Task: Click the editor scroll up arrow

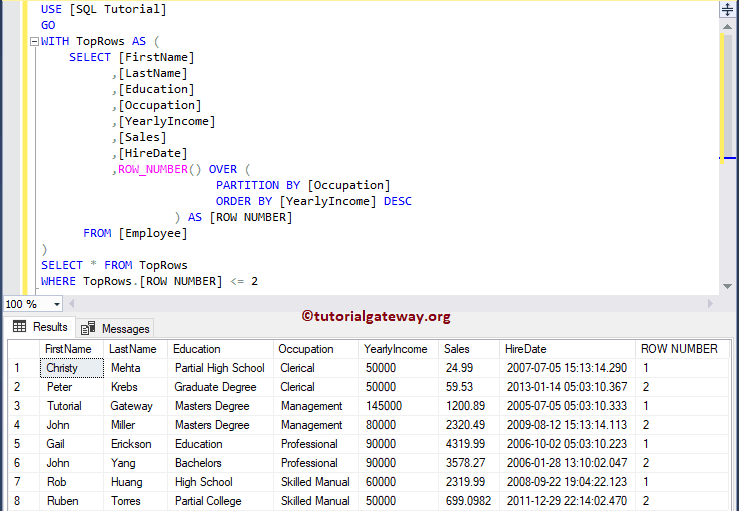Action: (x=727, y=25)
